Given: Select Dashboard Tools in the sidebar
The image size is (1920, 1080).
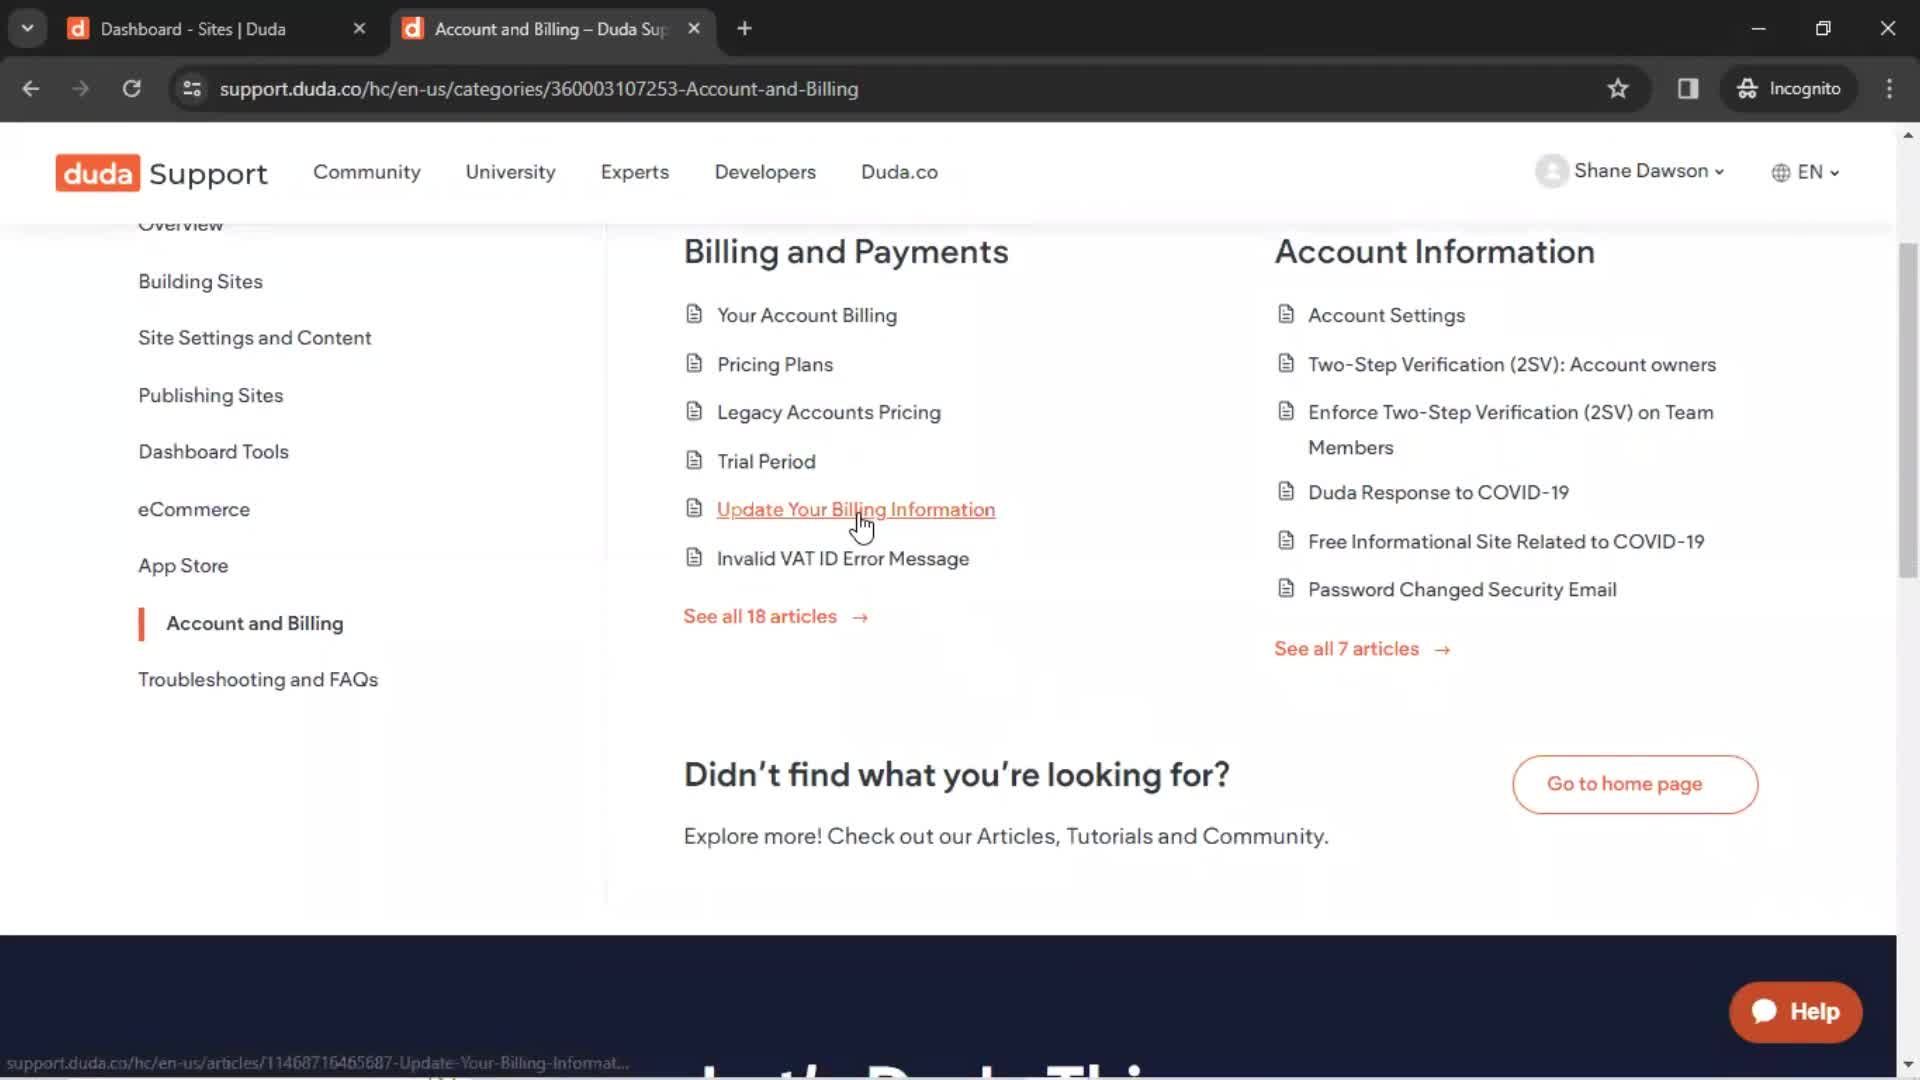Looking at the screenshot, I should [x=213, y=452].
